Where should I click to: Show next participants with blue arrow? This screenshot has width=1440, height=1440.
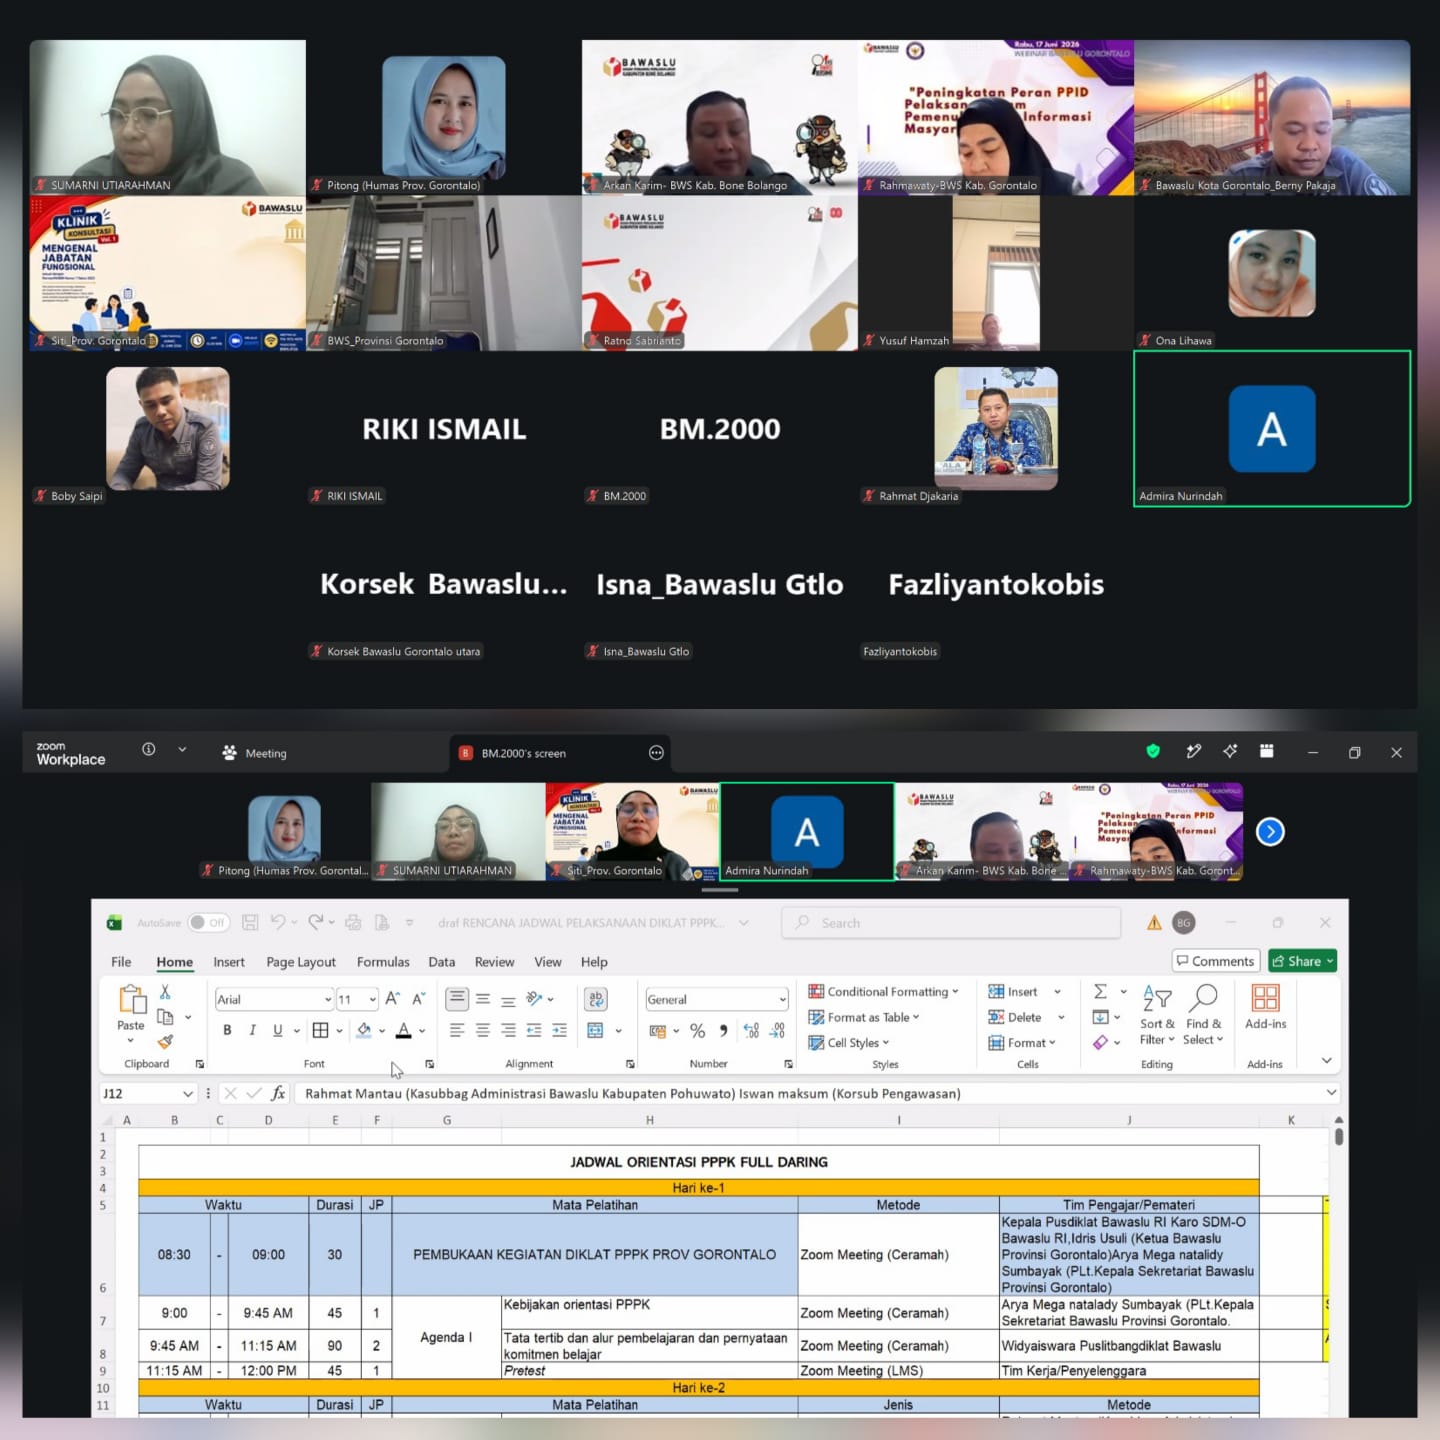pyautogui.click(x=1270, y=831)
